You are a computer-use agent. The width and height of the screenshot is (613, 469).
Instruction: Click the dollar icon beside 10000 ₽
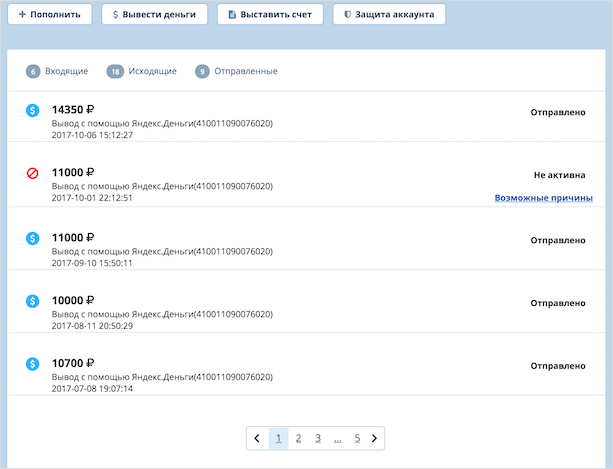point(33,300)
